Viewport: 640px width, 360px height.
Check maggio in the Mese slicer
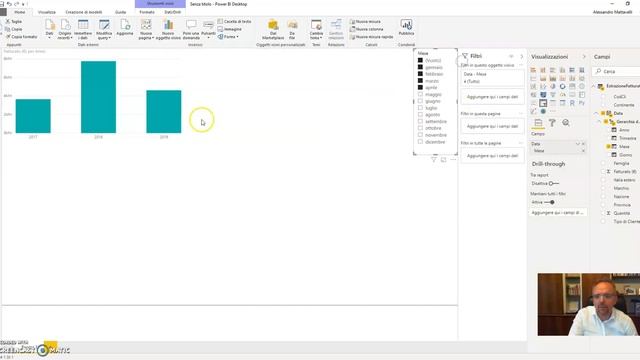coord(420,94)
